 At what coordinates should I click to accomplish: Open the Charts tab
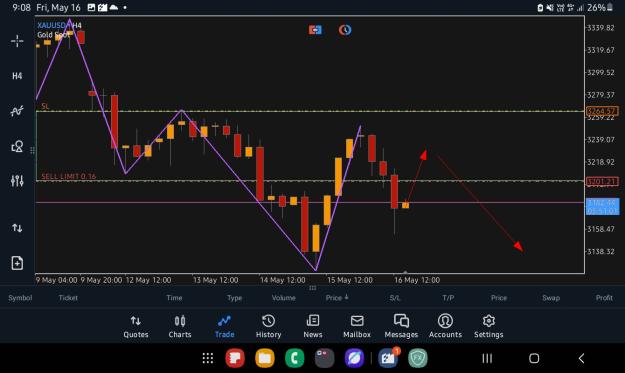click(x=180, y=327)
